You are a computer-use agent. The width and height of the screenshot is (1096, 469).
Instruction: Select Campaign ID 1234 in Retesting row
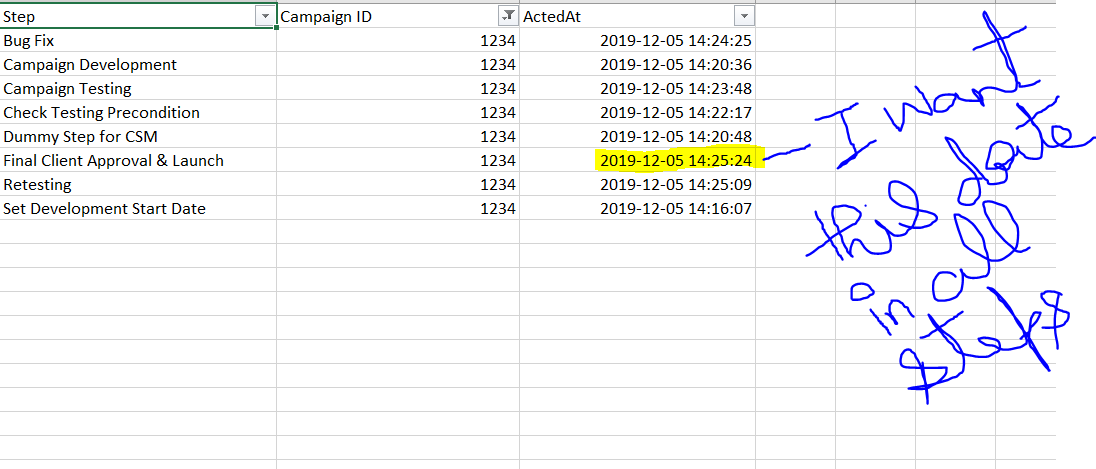click(x=398, y=185)
